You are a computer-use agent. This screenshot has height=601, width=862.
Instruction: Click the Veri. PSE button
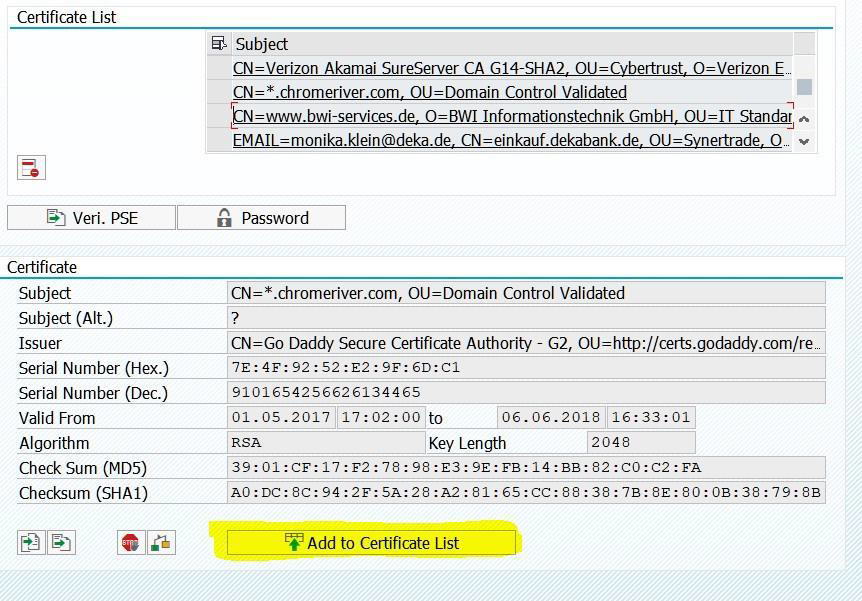coord(91,218)
